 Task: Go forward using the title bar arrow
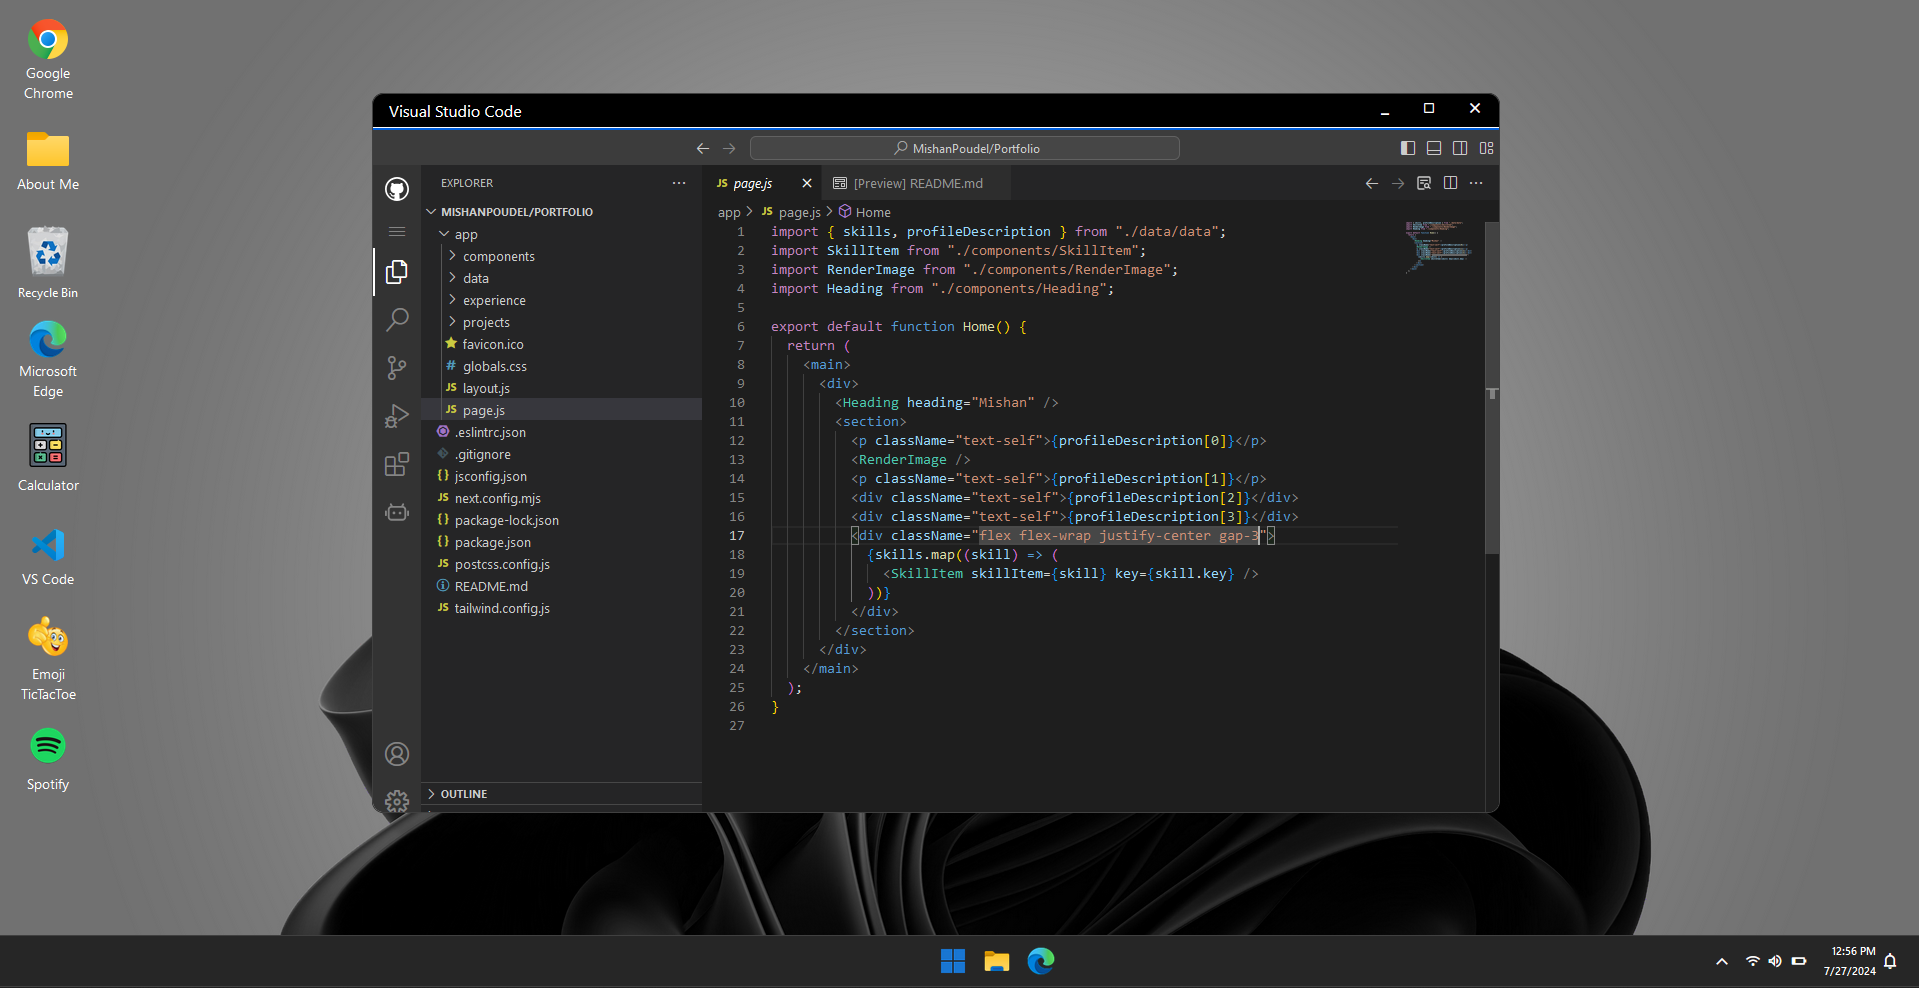[x=729, y=148]
